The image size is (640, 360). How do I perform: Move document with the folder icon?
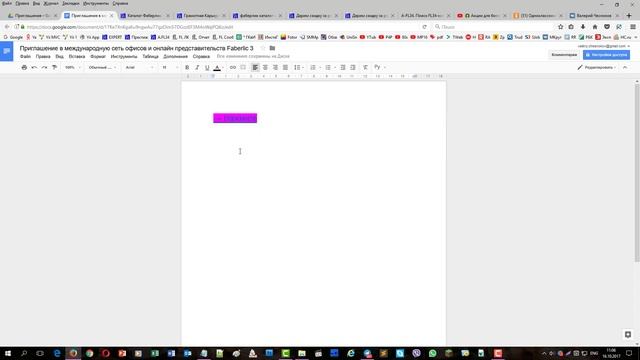(x=272, y=48)
